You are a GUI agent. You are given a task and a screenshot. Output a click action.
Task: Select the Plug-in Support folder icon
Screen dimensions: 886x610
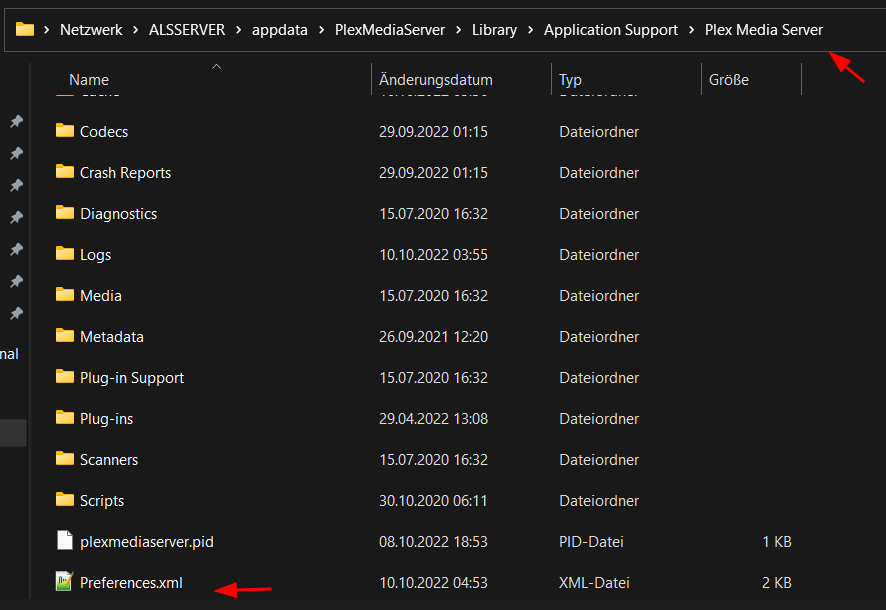point(65,377)
